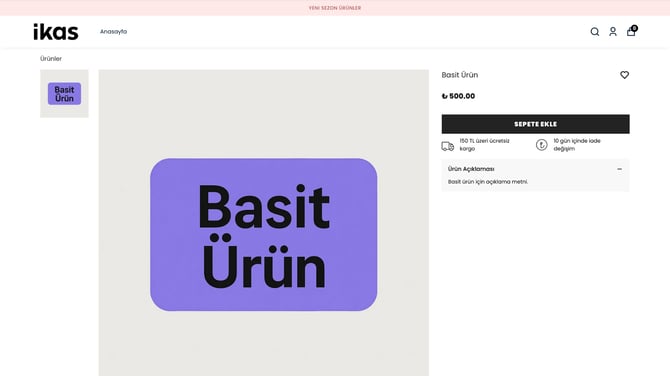670x376 pixels.
Task: Open the search icon in header
Action: [x=594, y=32]
